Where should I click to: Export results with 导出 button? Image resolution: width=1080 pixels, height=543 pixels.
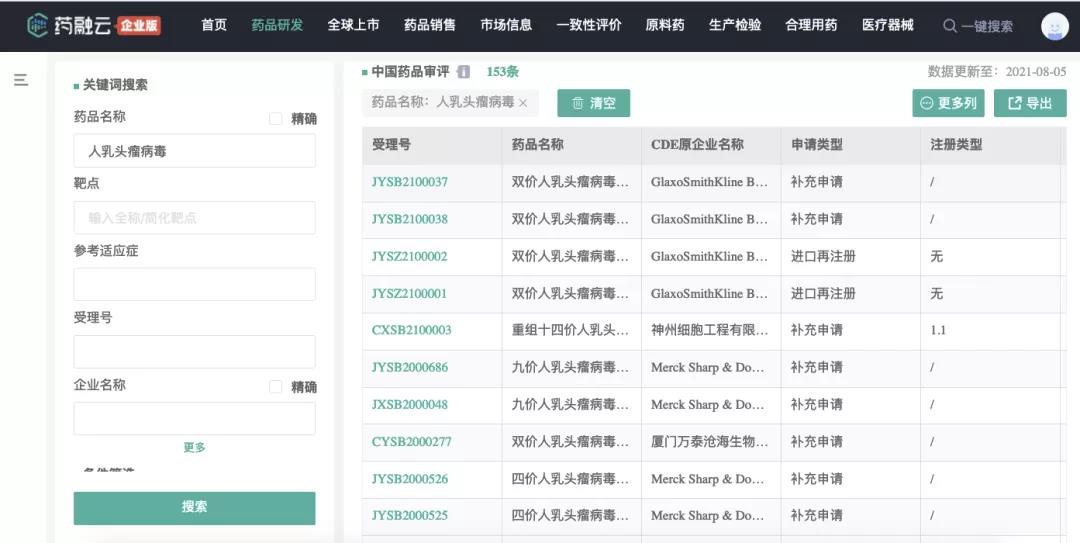pos(1029,103)
